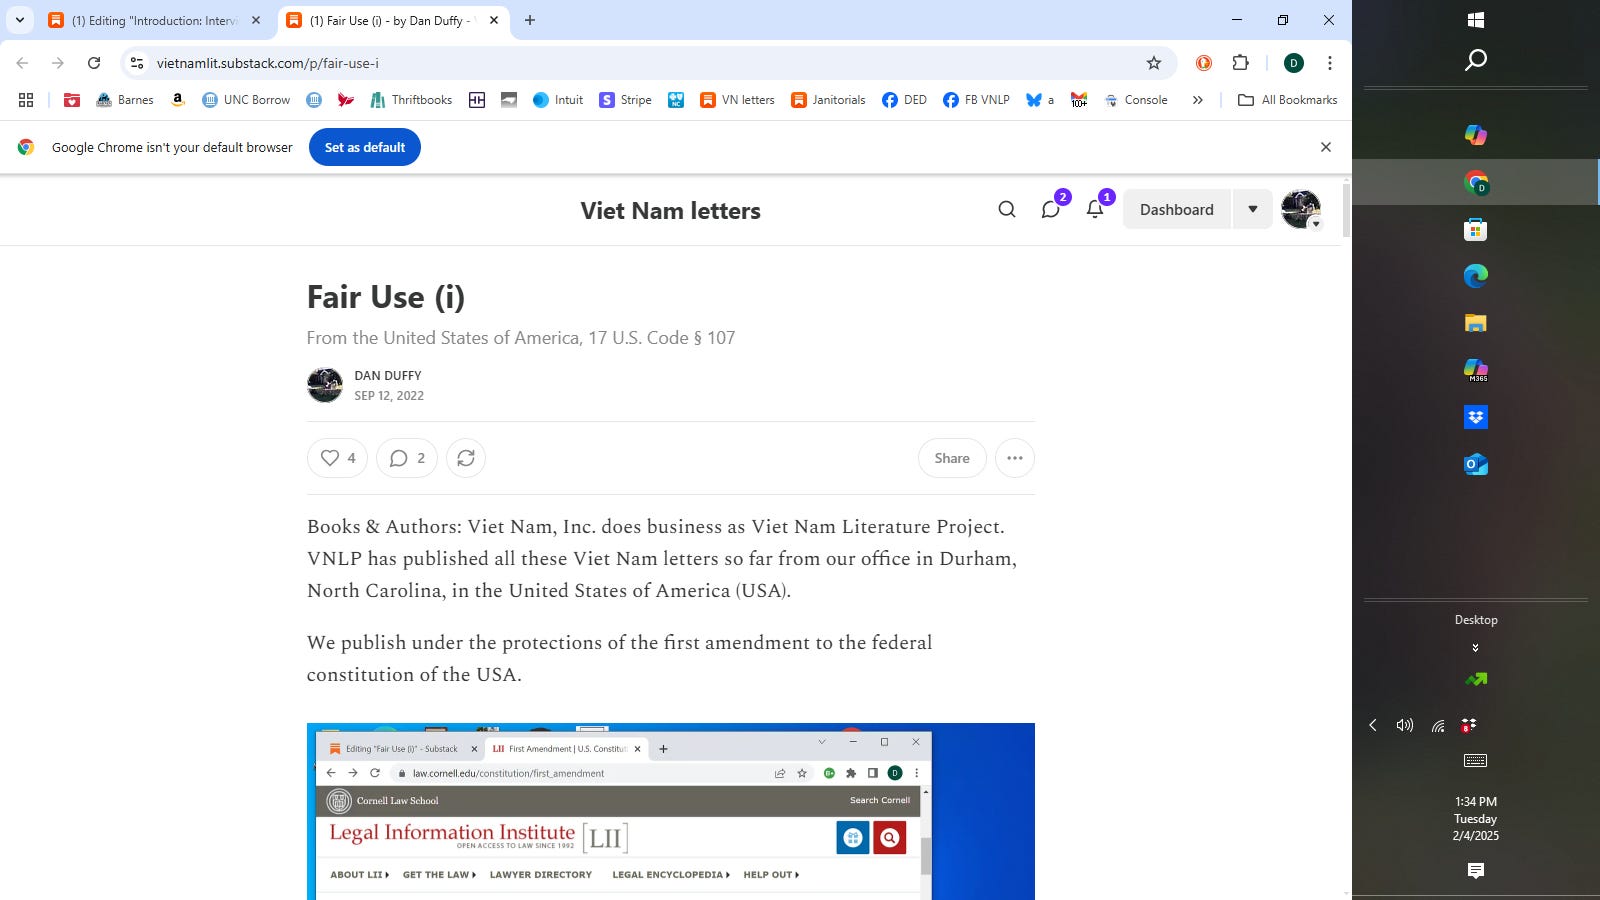Go to the Viet Nam letters homepage title
The image size is (1600, 900).
coord(671,211)
